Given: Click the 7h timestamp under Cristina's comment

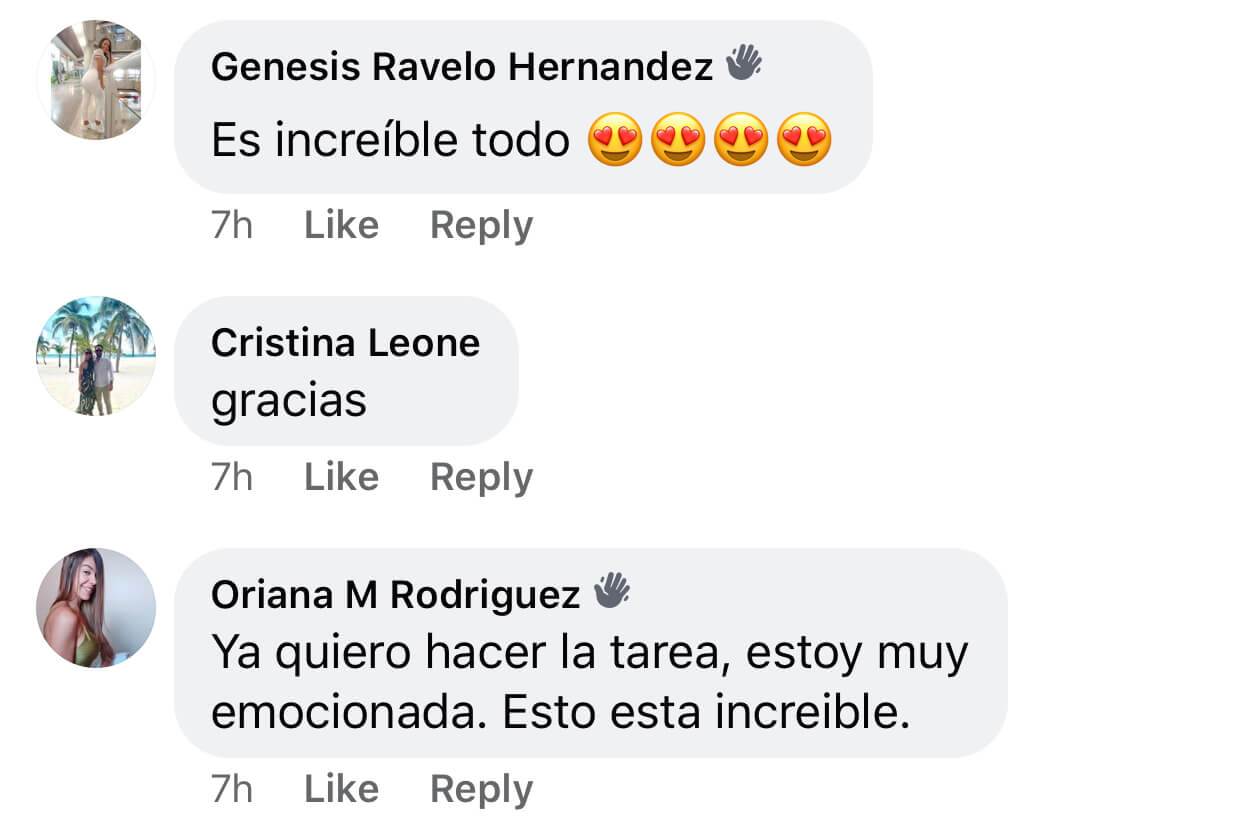Looking at the screenshot, I should [232, 477].
